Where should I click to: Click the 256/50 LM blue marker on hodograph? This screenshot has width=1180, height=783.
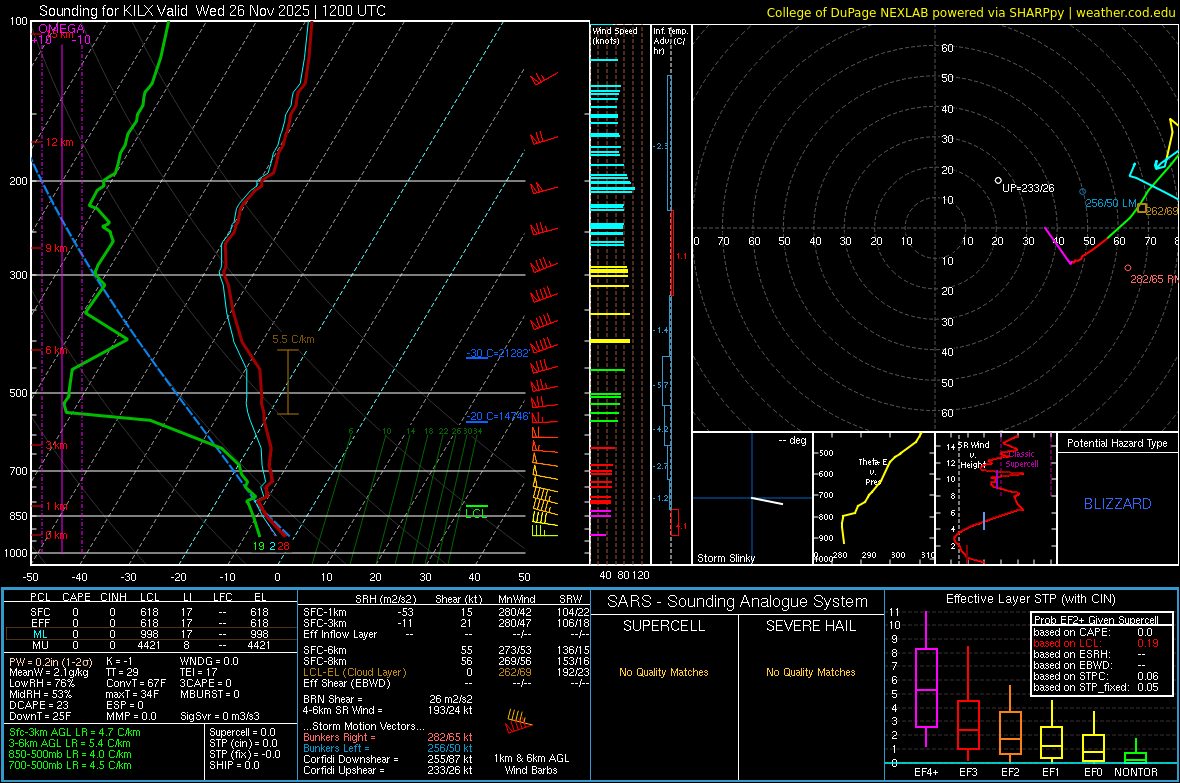1083,192
